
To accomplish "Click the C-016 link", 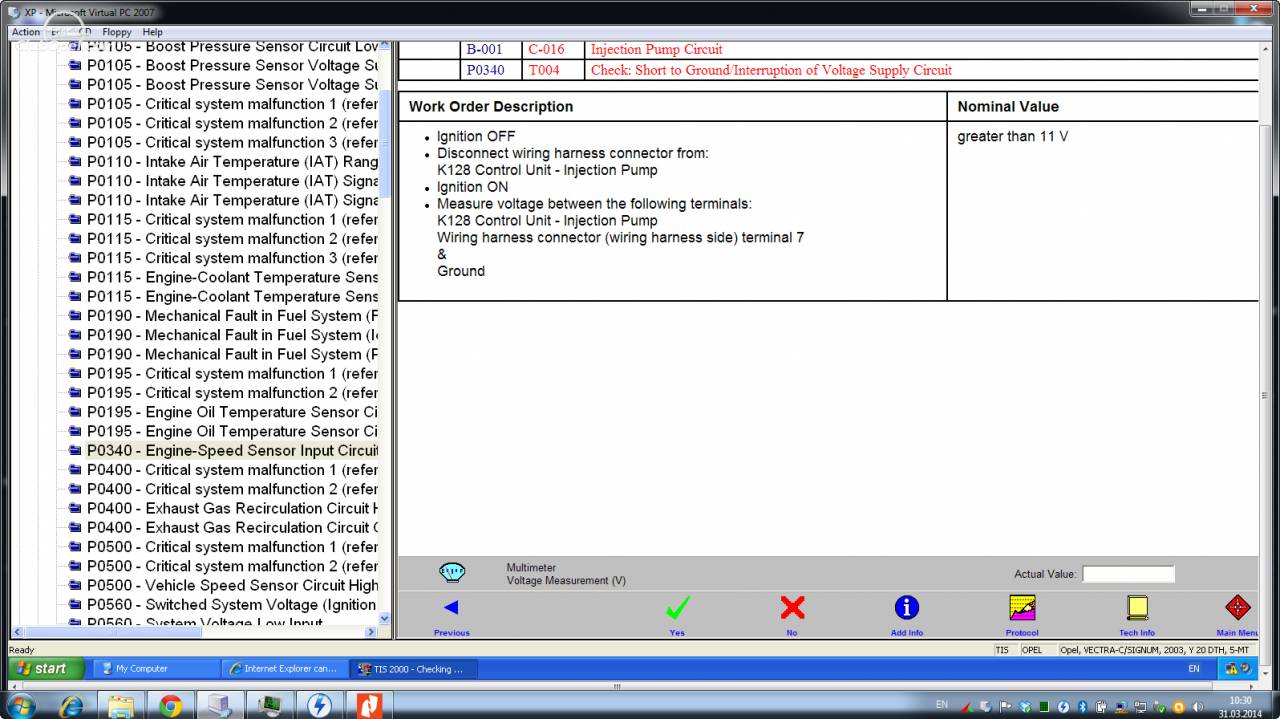I will [x=546, y=49].
